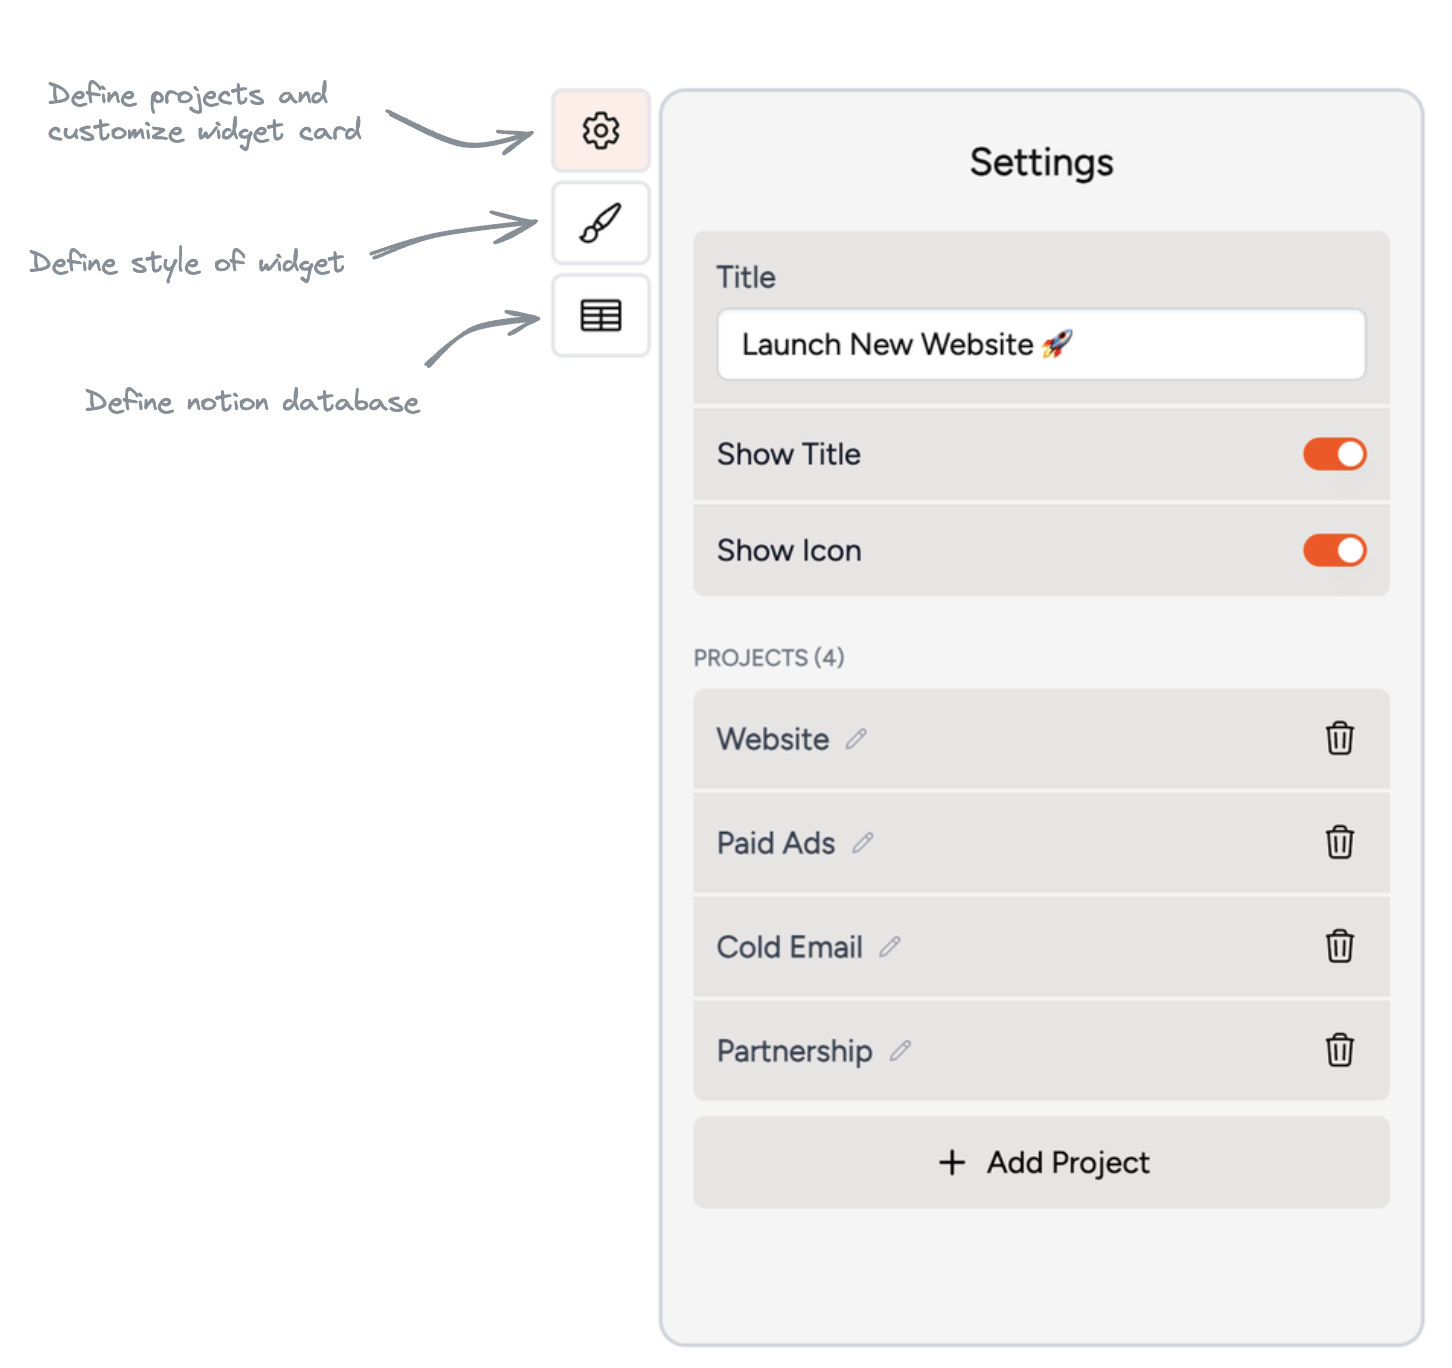The width and height of the screenshot is (1452, 1368).
Task: Edit the Partnership name pencil
Action: coord(900,1051)
